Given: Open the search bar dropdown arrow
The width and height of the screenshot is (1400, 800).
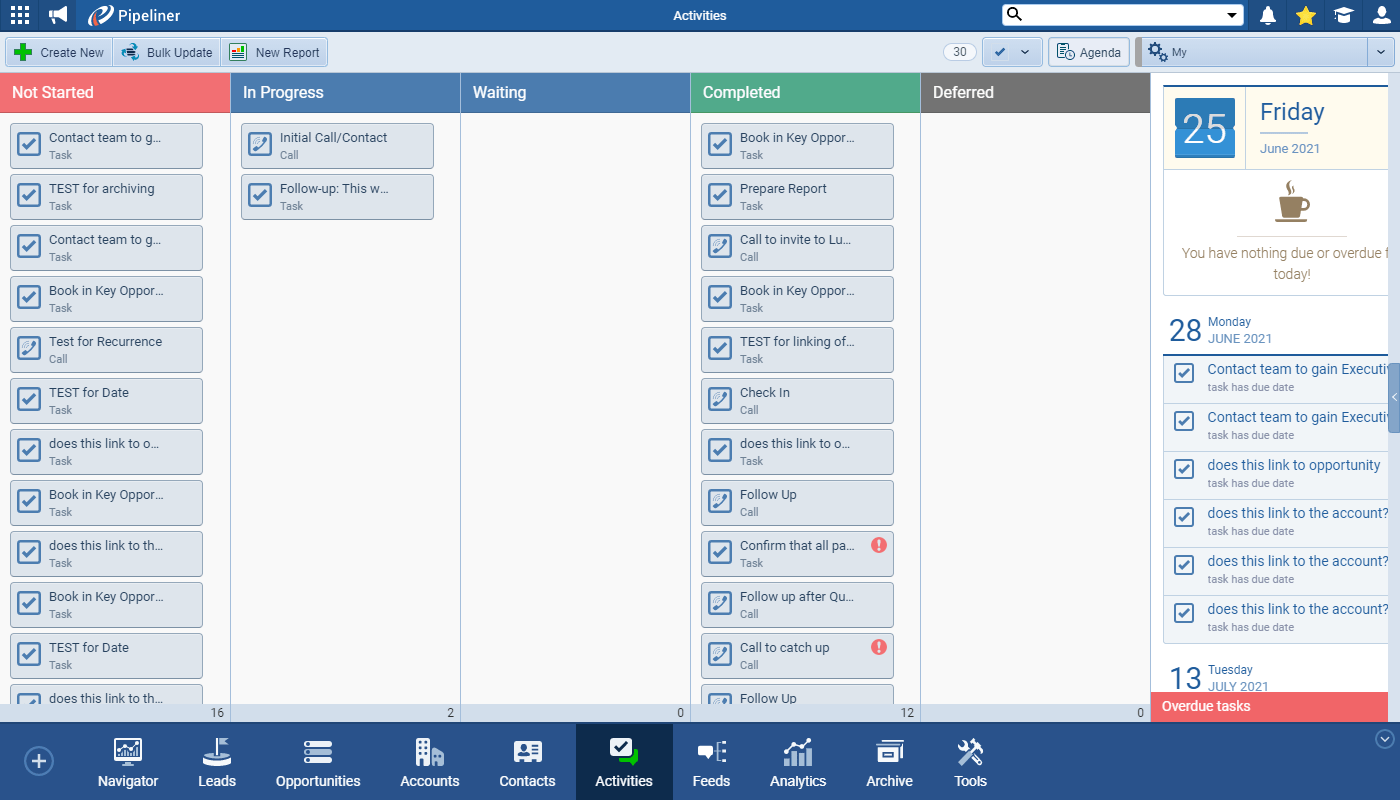Looking at the screenshot, I should [1232, 15].
